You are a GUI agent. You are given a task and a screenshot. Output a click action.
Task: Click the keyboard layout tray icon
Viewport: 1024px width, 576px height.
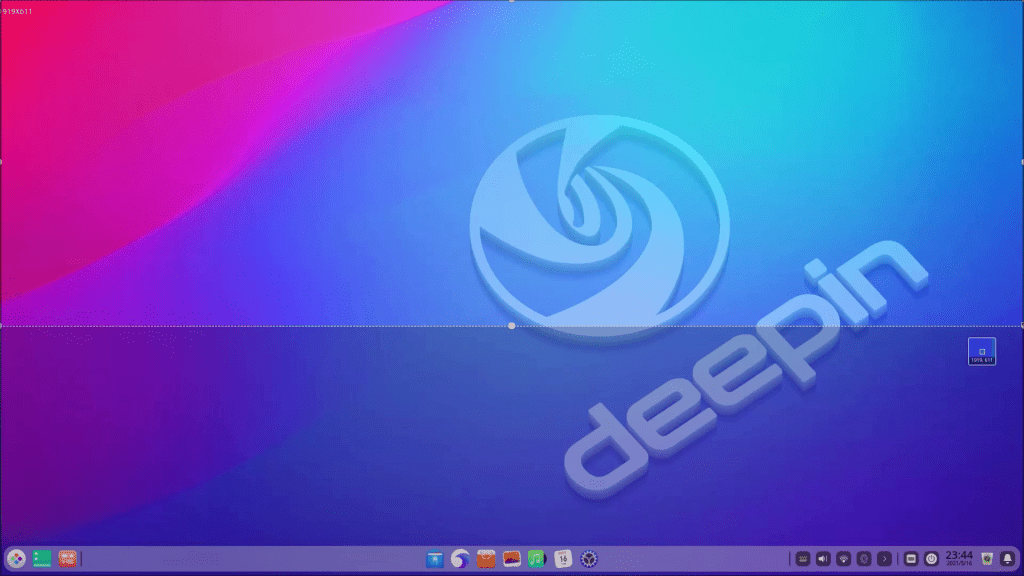(x=802, y=559)
